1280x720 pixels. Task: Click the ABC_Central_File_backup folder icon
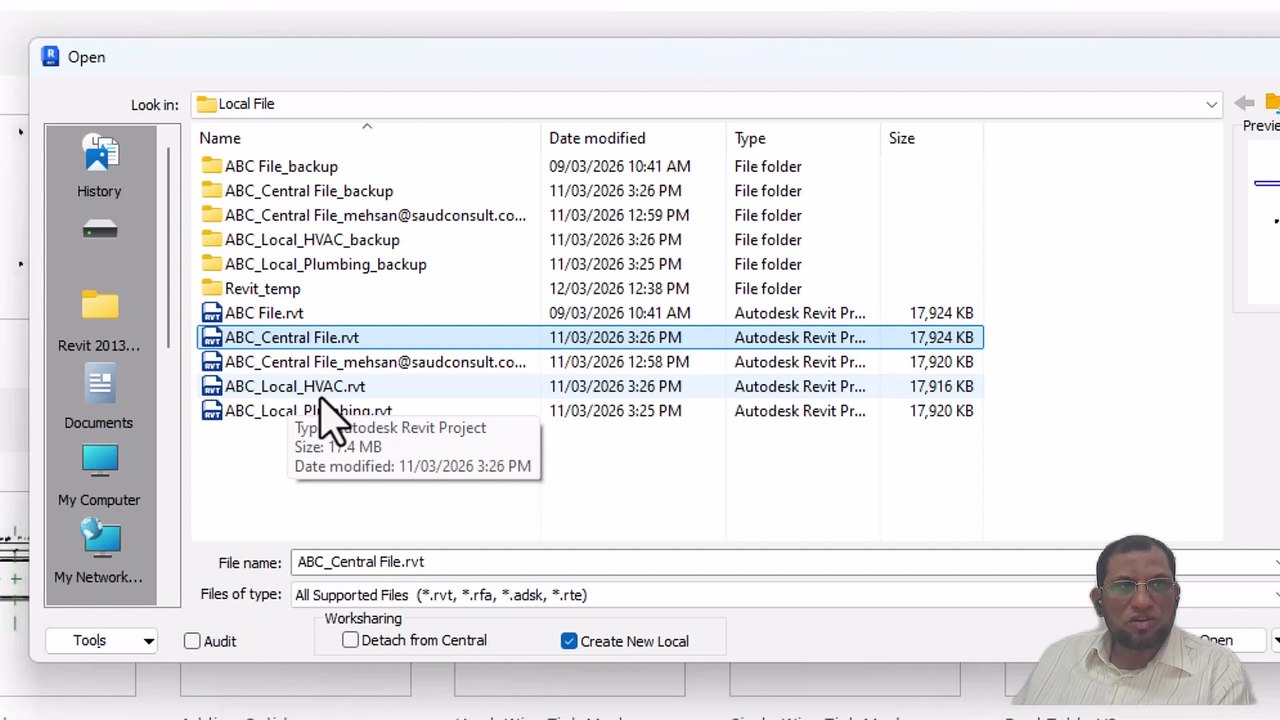[211, 191]
